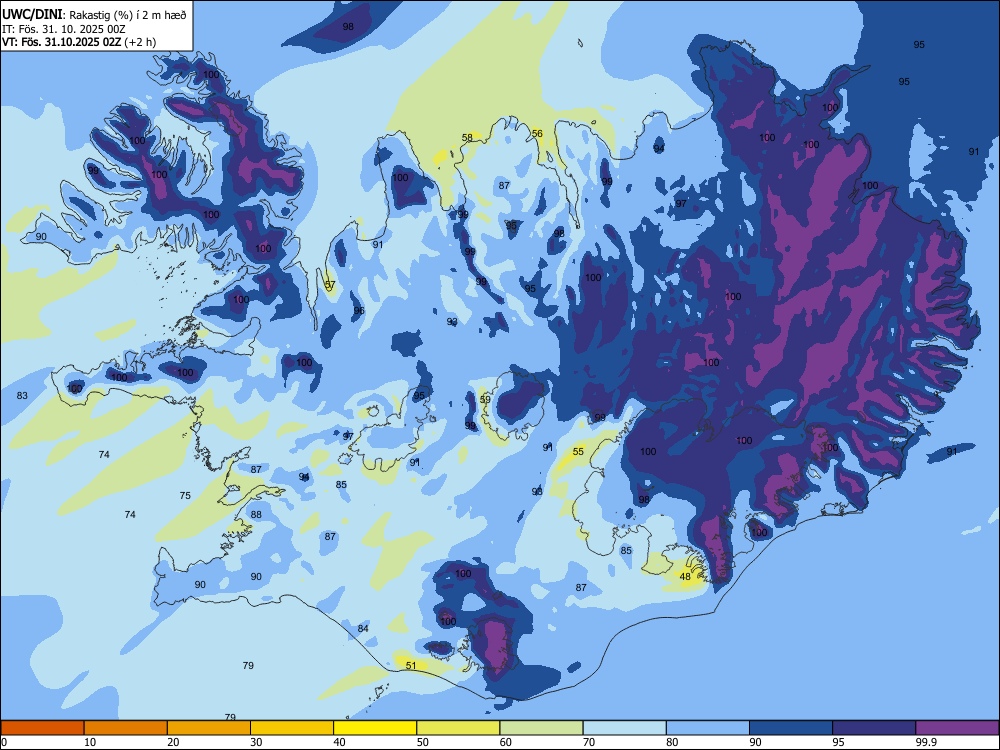Click the orange 10–20 legend swatch
Screen dimensions: 1000x750
pos(126,728)
